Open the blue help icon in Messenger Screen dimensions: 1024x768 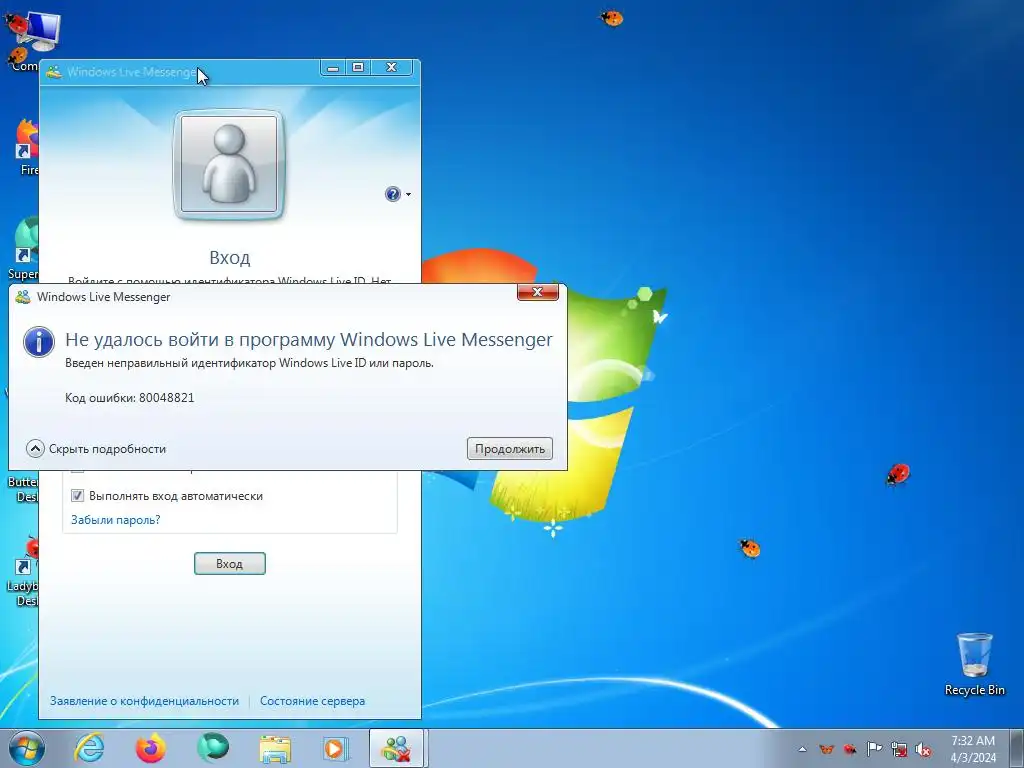[x=392, y=194]
